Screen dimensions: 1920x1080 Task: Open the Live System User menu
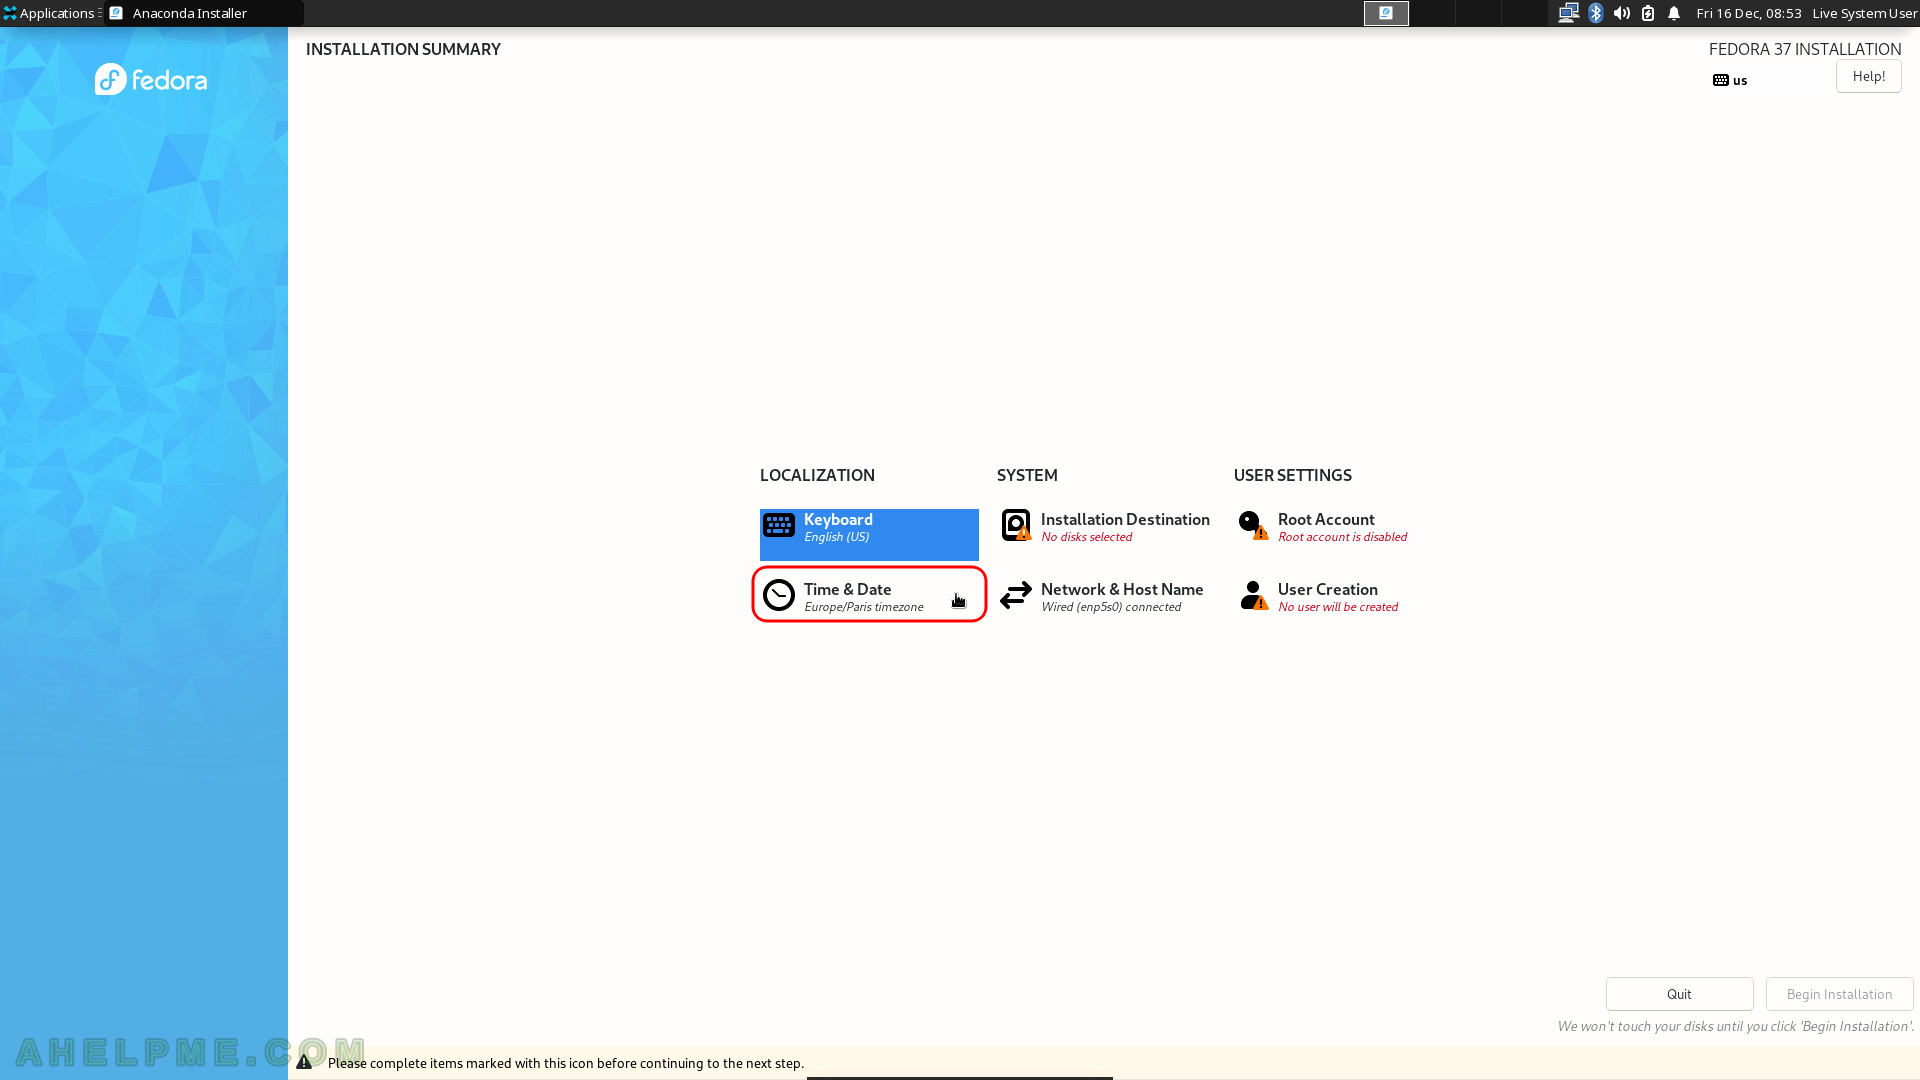[x=1864, y=13]
